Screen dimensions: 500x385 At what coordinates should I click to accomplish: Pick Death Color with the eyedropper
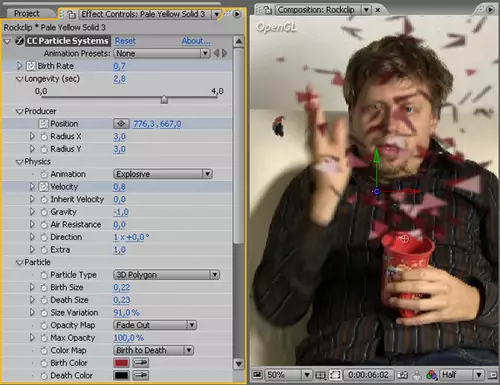click(141, 375)
